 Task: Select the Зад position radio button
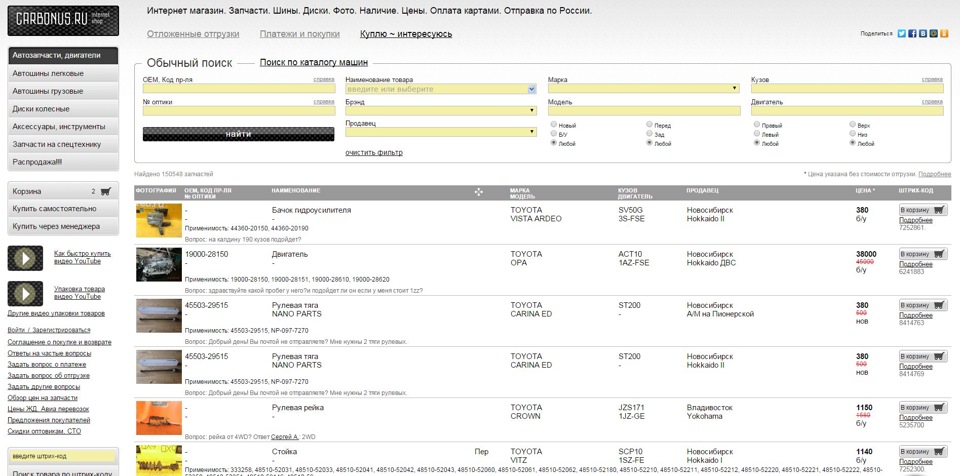coord(650,134)
